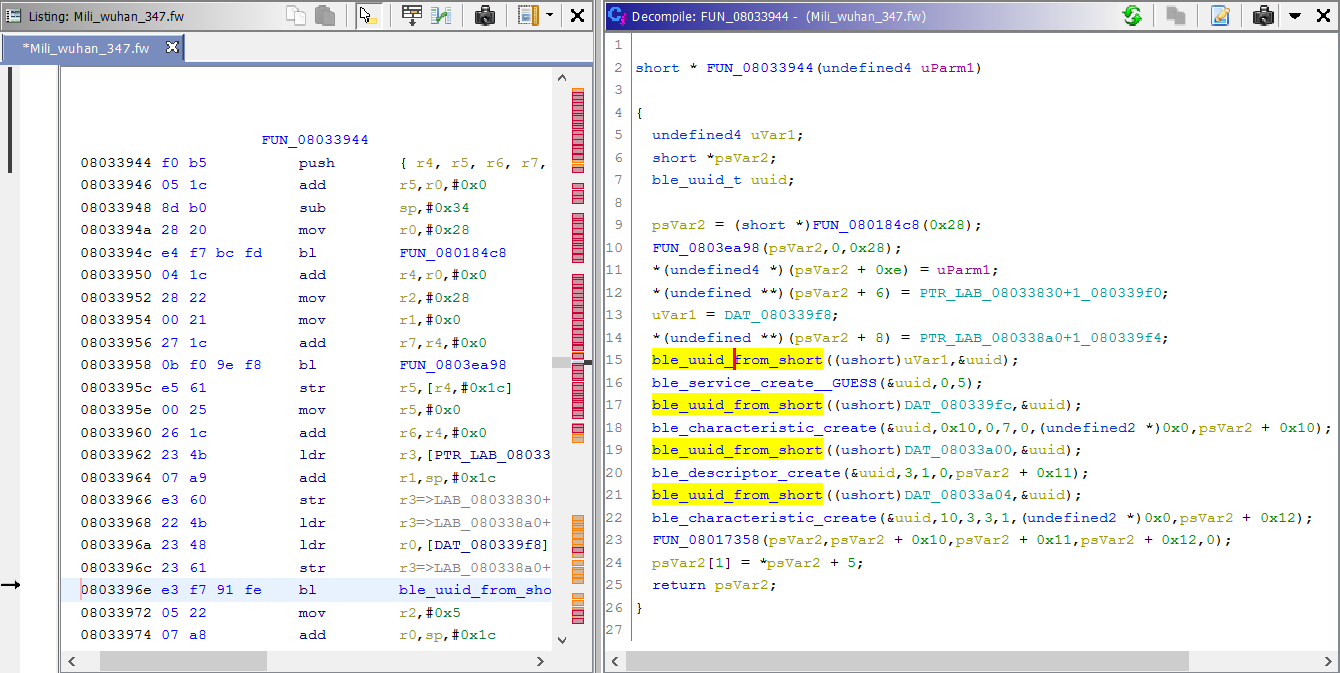
Task: Open dropdown arrow next to margin icon
Action: coord(550,15)
